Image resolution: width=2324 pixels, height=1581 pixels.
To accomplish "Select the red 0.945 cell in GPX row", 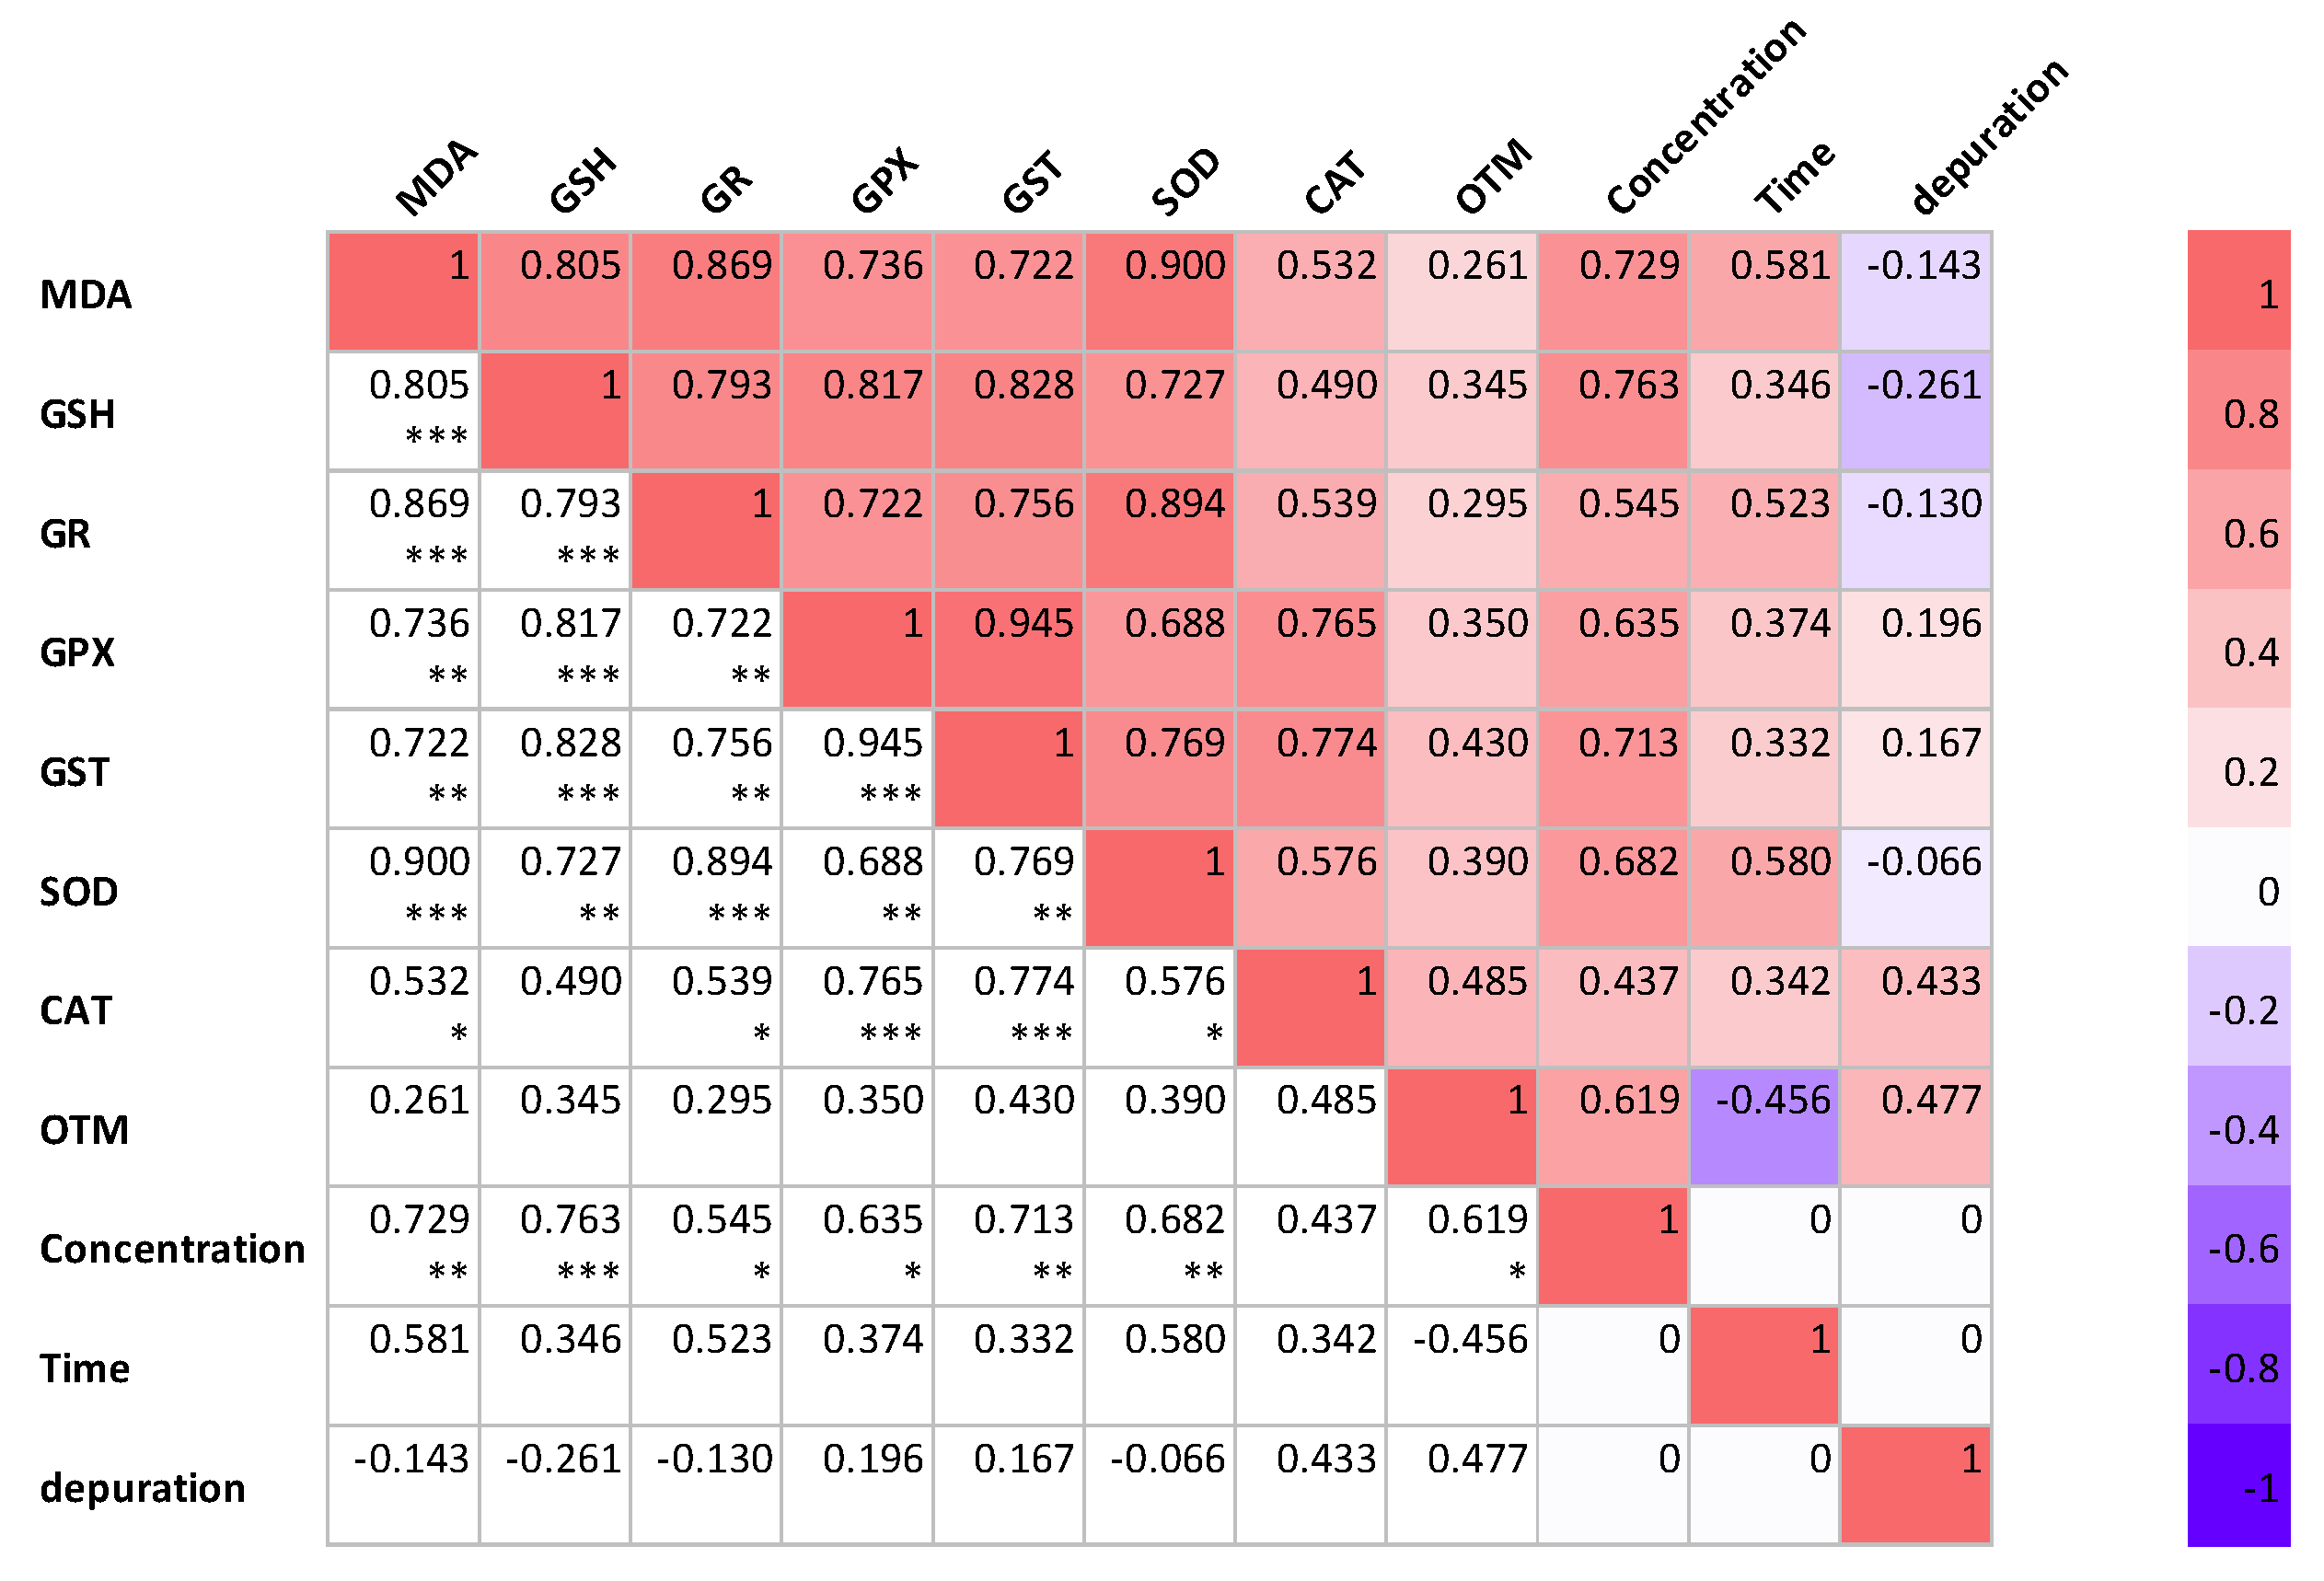I will 1008,650.
